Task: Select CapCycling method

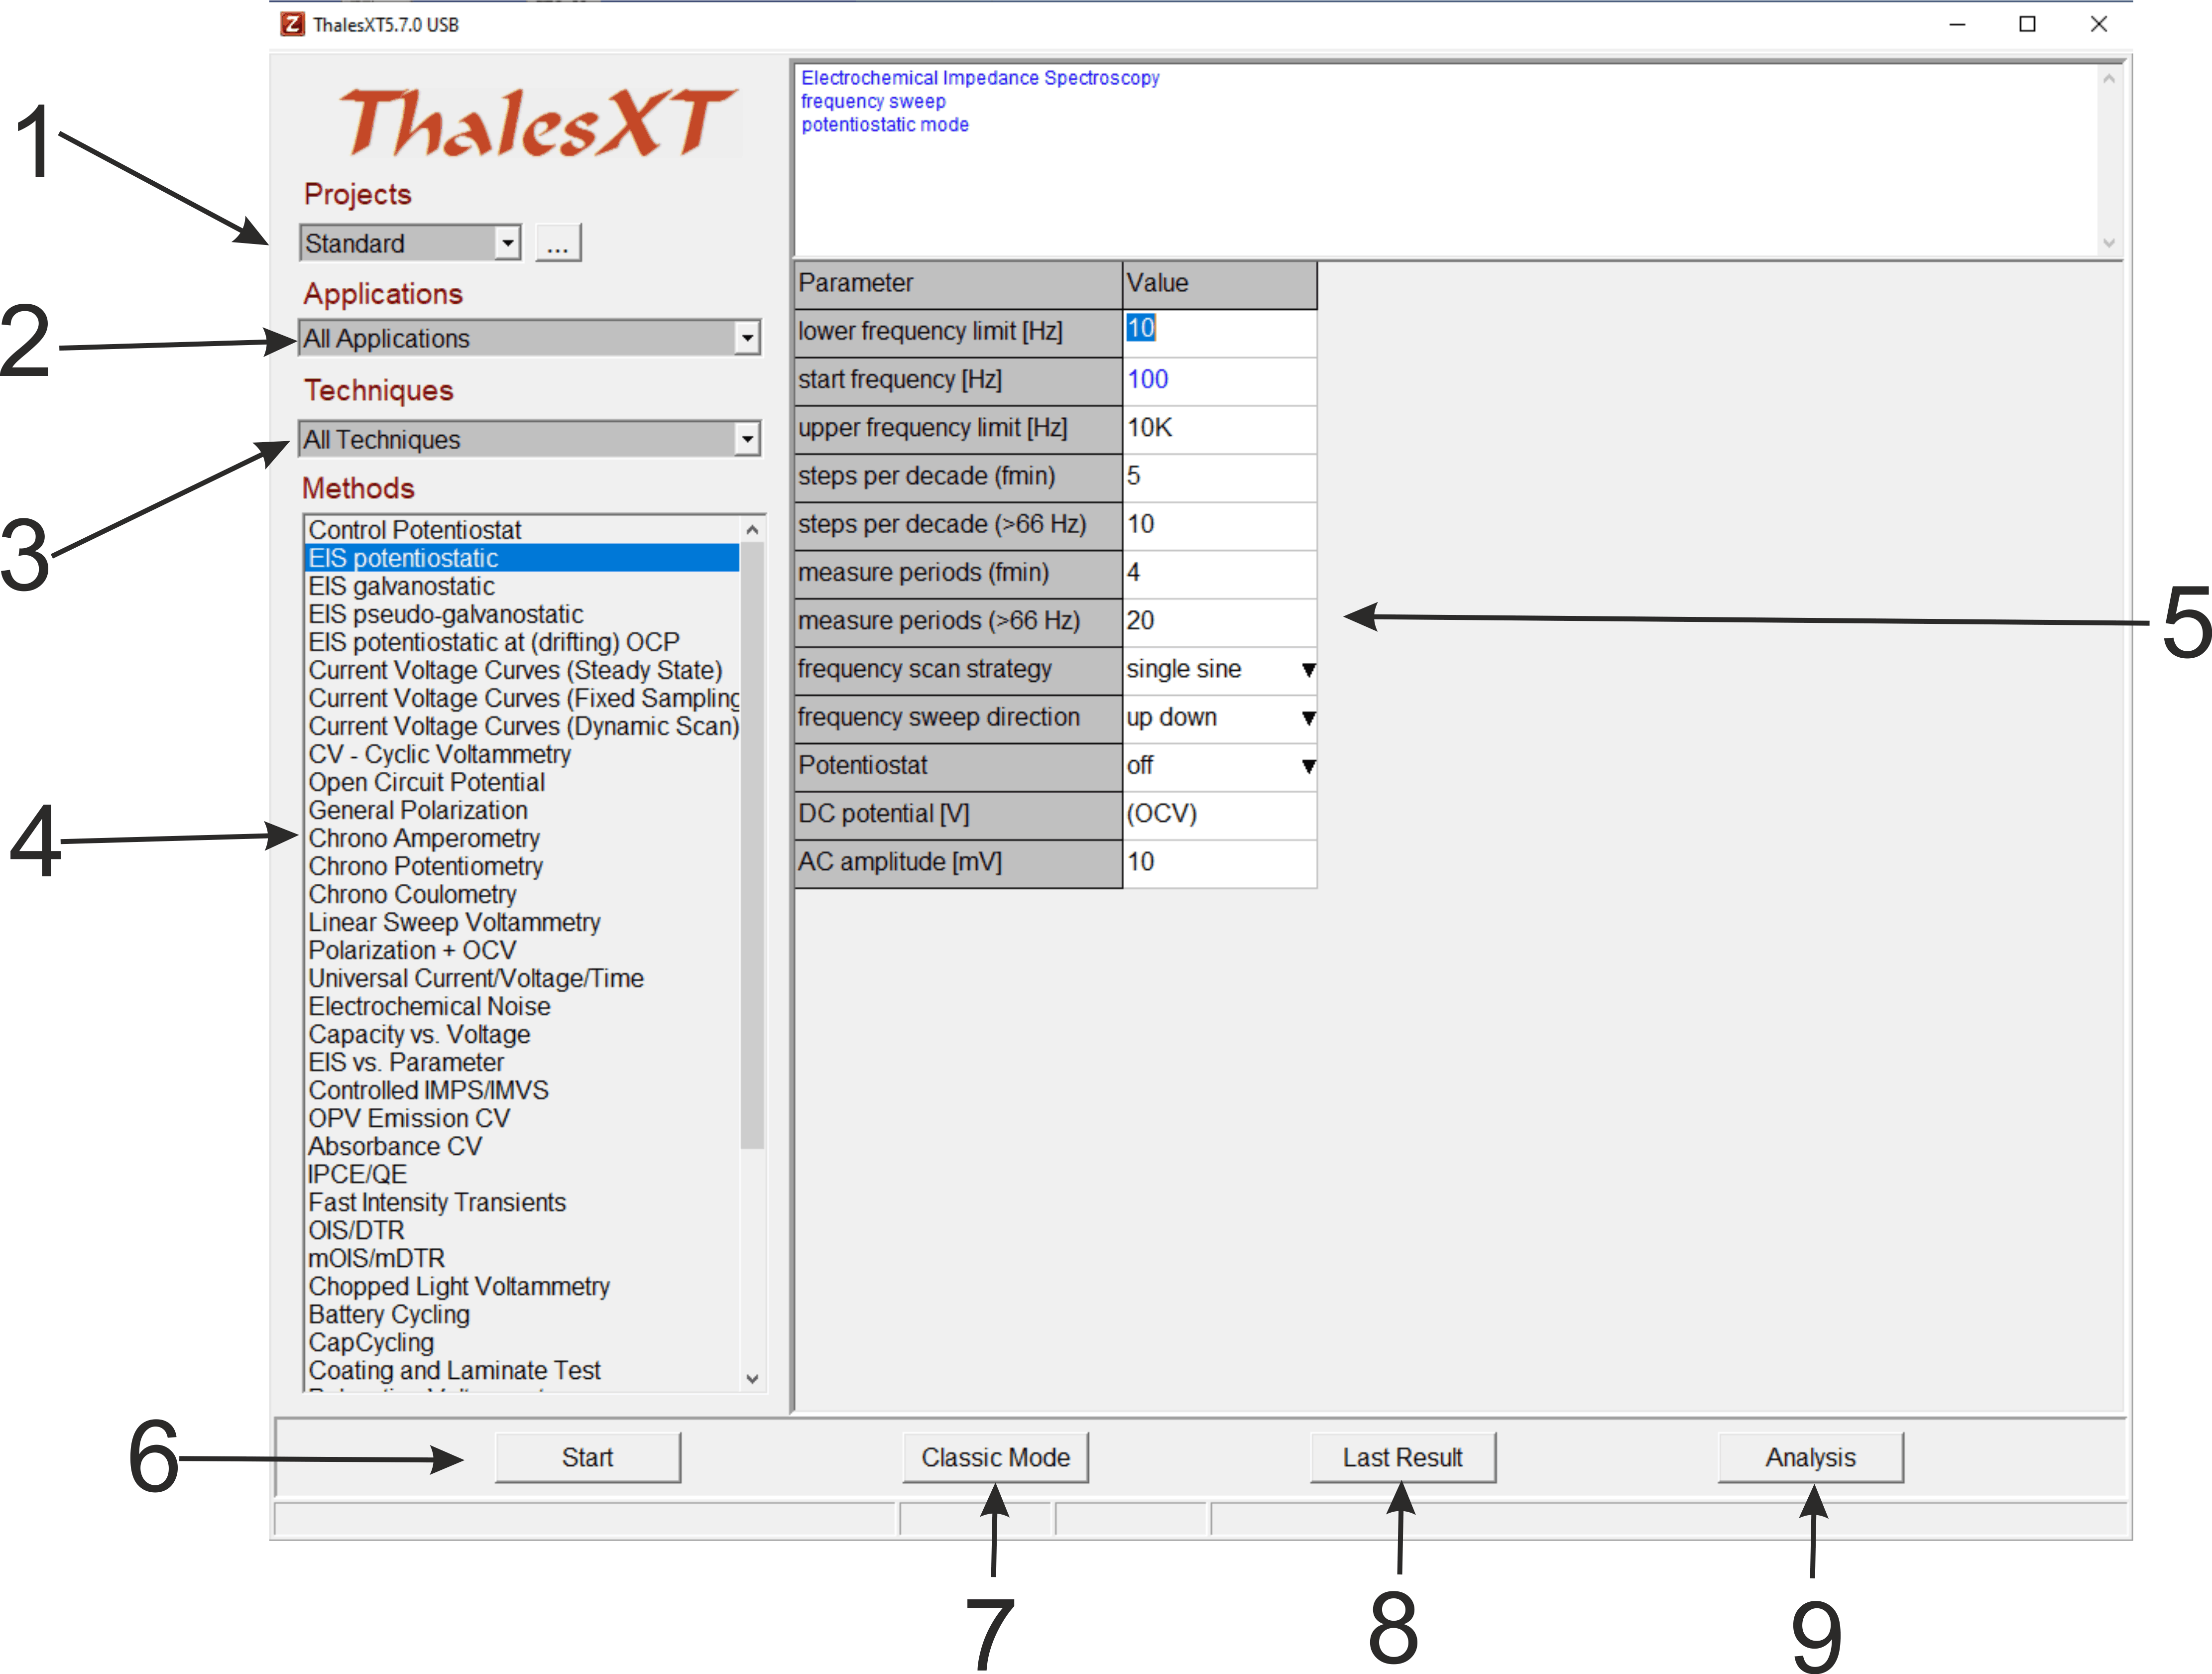Action: (522, 1342)
